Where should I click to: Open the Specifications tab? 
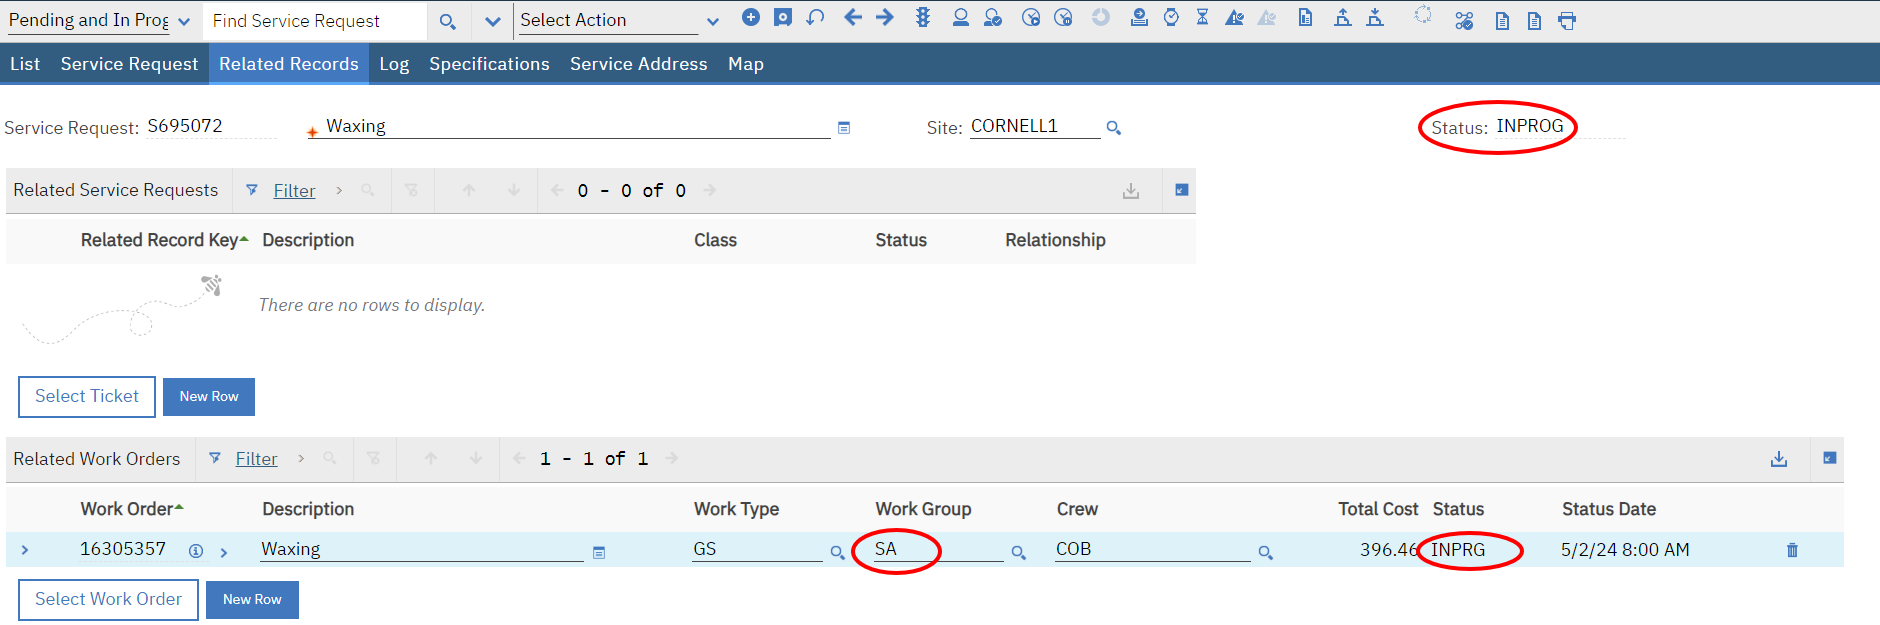point(489,64)
